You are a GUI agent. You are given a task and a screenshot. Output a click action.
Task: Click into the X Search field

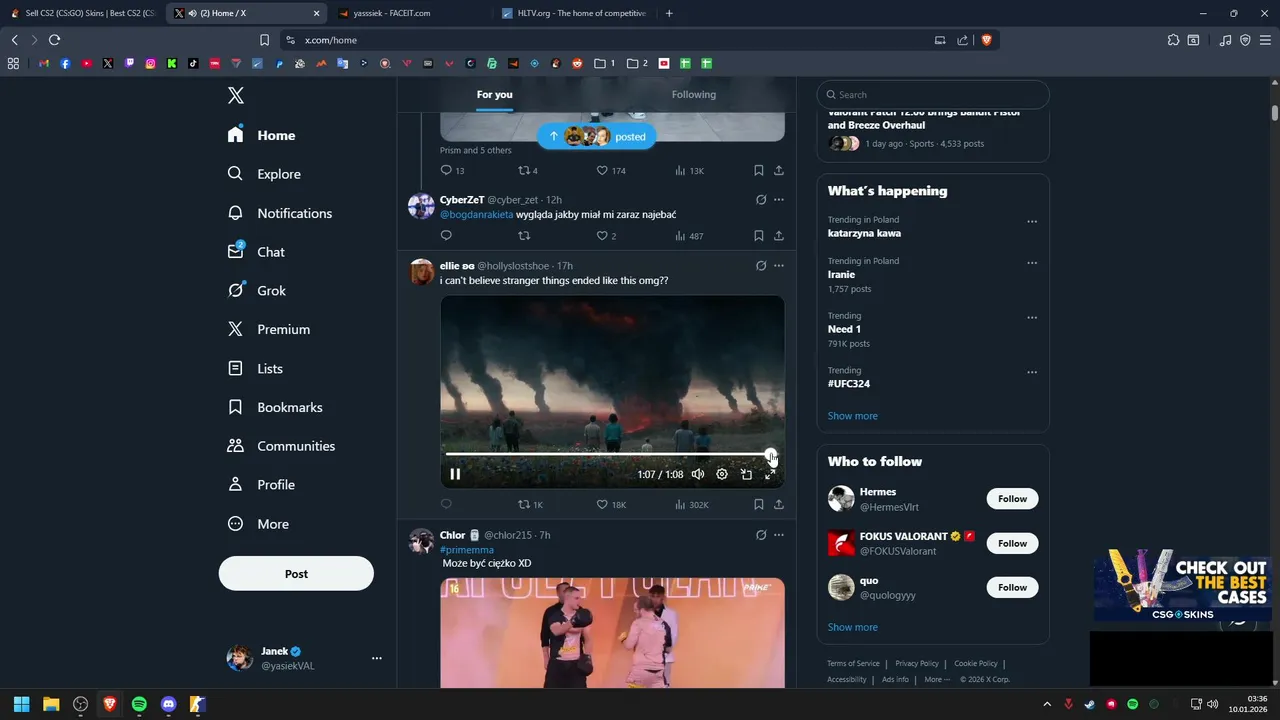tap(933, 95)
